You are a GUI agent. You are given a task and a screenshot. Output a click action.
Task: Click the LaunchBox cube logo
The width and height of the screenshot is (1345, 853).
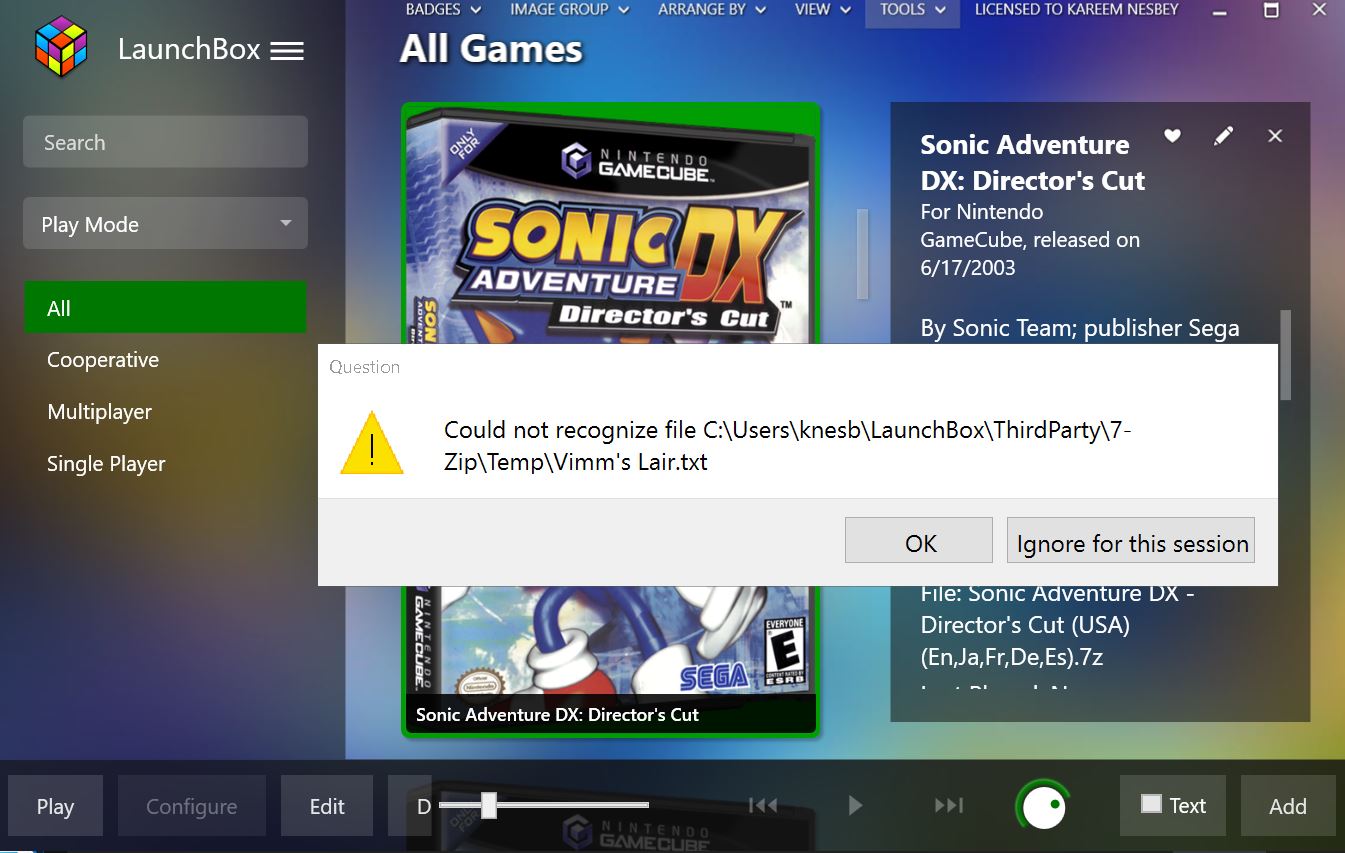point(61,47)
